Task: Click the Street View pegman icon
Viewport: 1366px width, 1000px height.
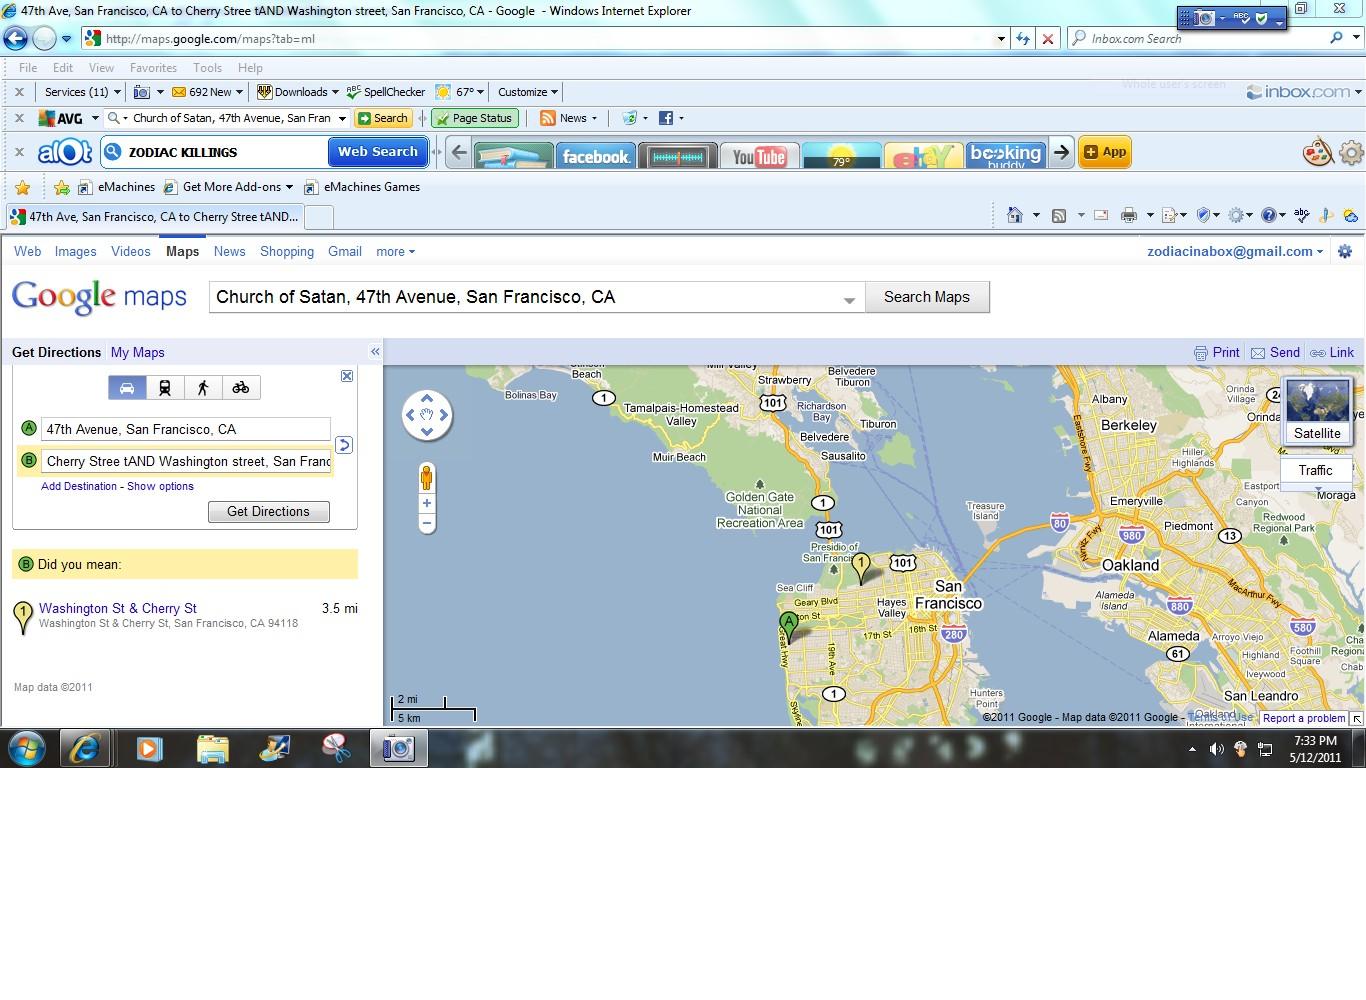Action: 427,477
